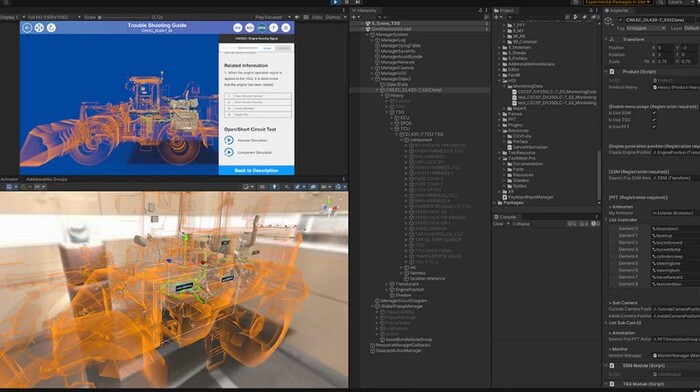Switch to the Addressables Groups tab

point(46,179)
